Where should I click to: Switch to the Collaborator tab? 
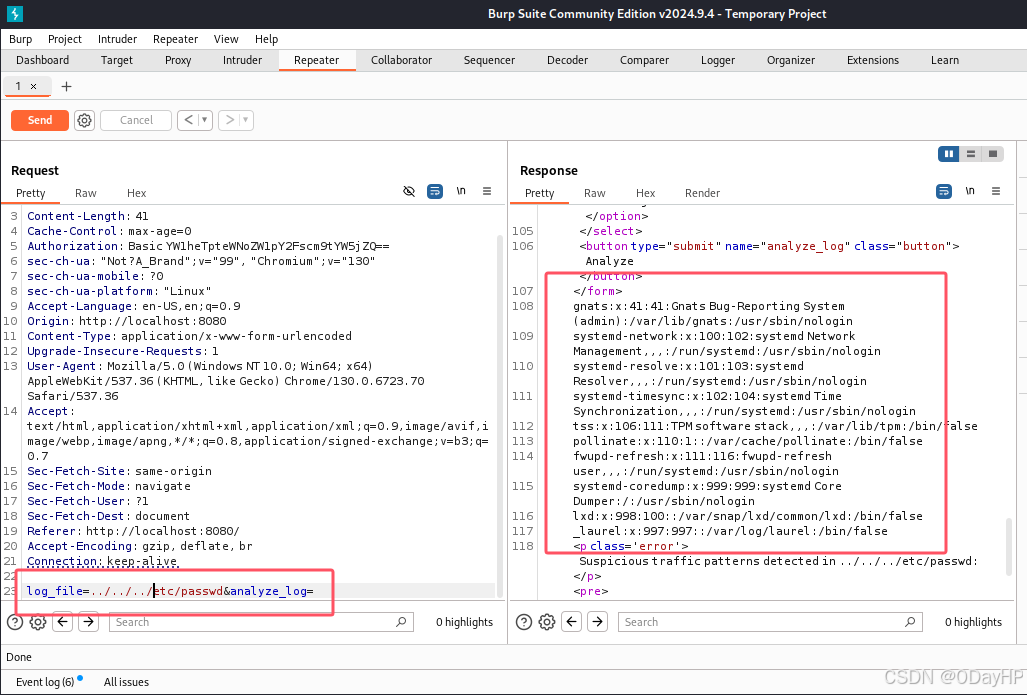(x=401, y=60)
